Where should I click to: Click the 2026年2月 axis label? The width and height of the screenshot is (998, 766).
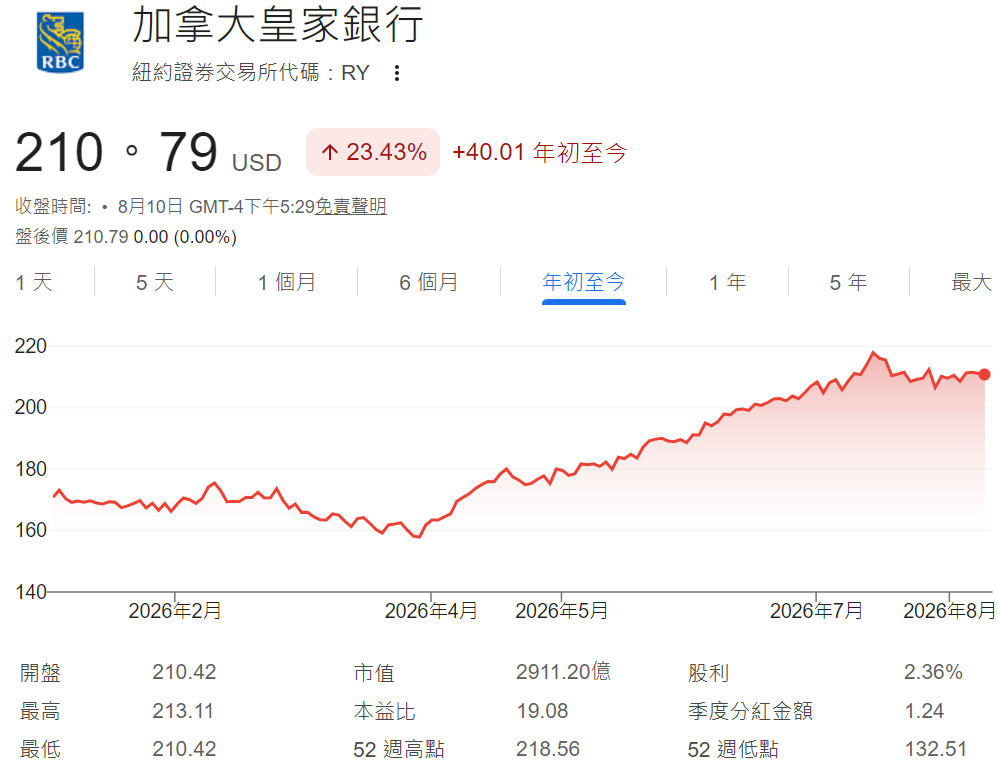[175, 611]
